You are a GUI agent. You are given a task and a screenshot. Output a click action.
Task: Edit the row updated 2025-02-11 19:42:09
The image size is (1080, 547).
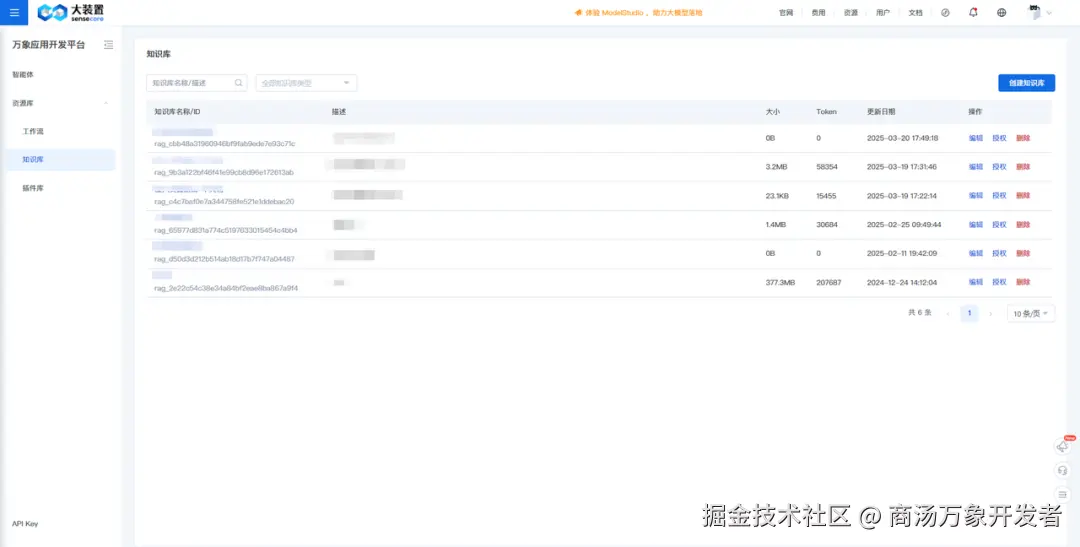(976, 254)
